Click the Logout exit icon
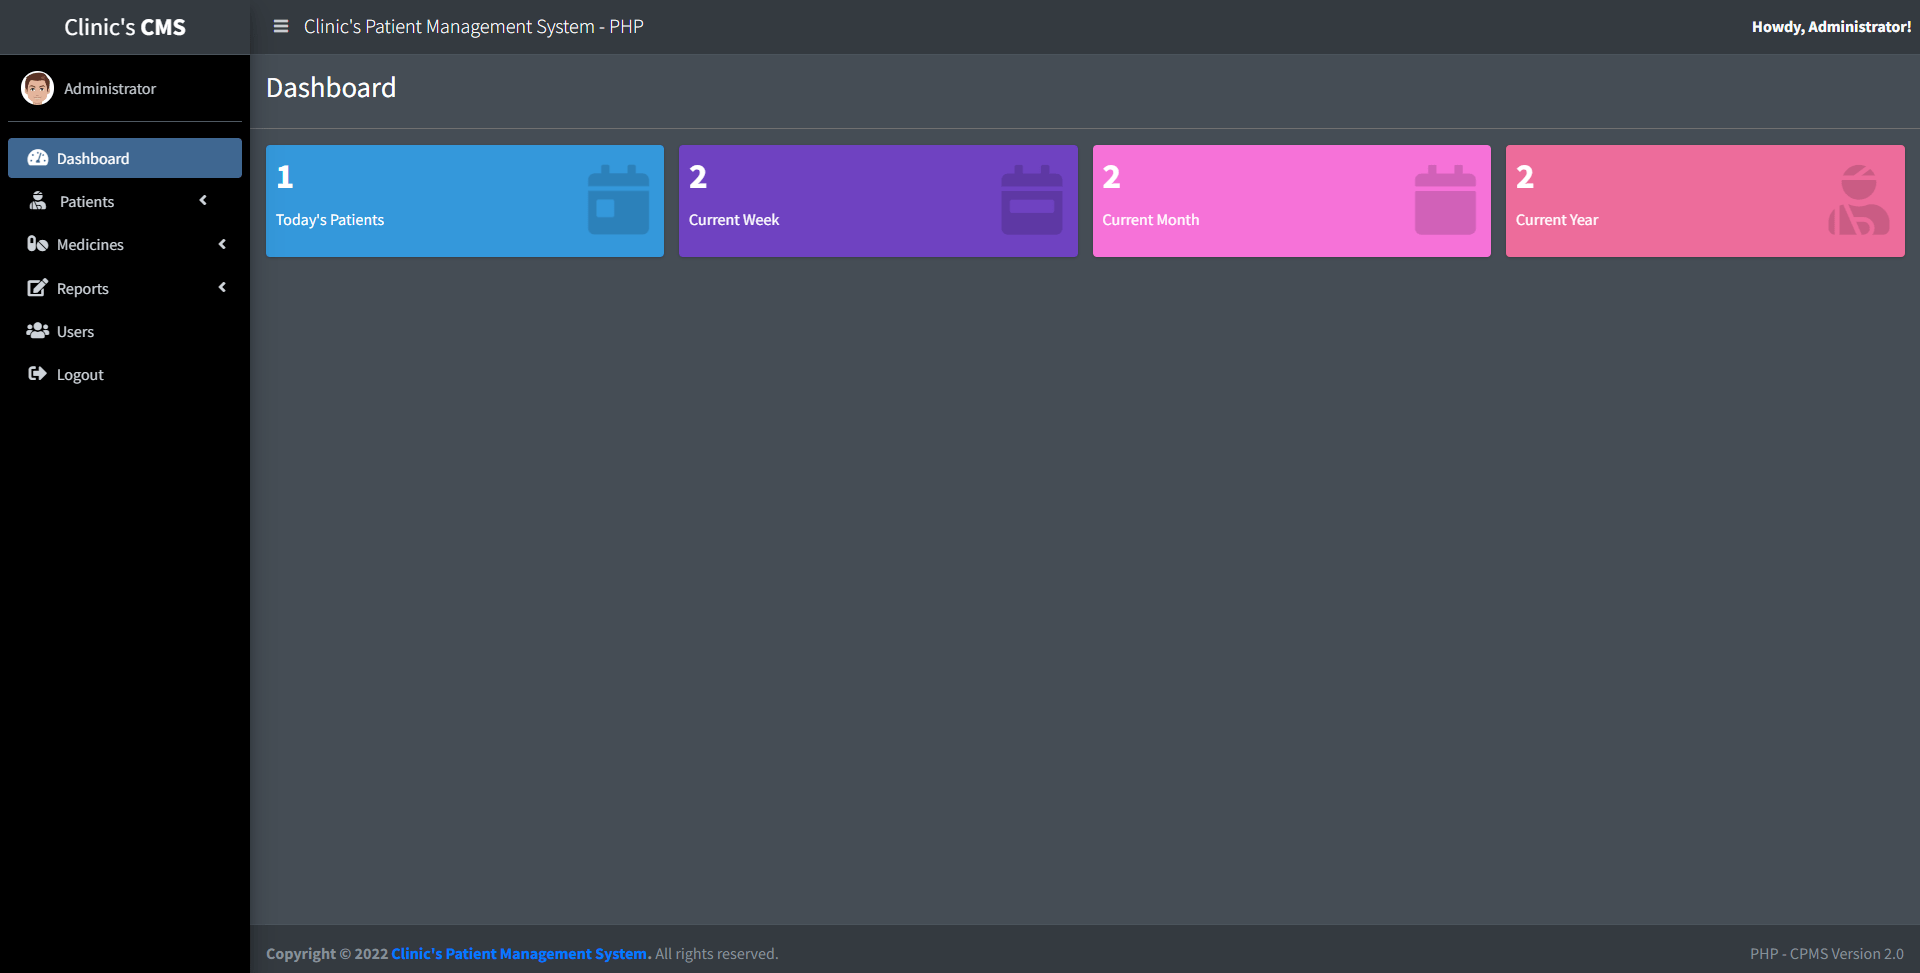 coord(37,373)
